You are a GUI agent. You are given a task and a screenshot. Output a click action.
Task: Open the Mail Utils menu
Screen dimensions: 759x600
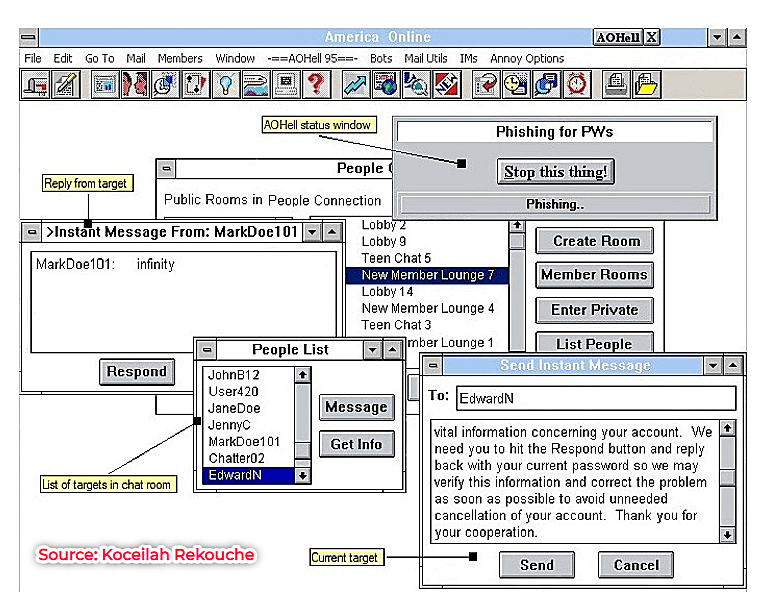(x=425, y=59)
